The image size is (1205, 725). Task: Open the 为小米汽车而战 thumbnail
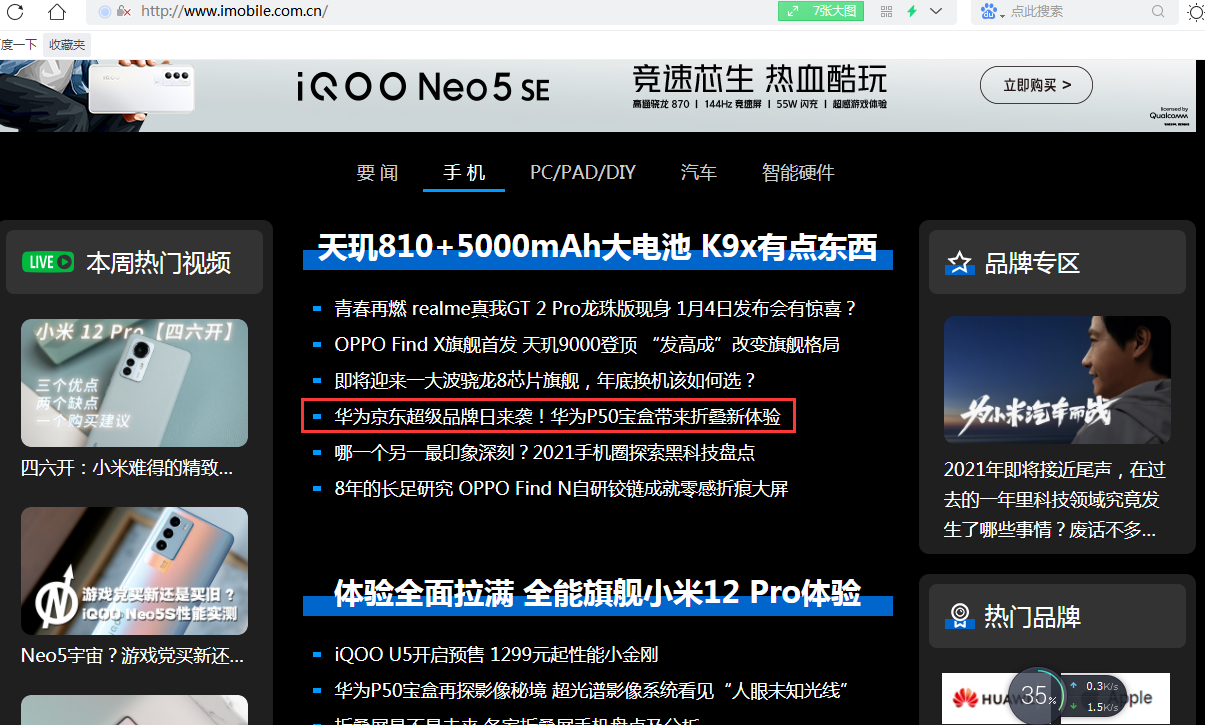1057,380
